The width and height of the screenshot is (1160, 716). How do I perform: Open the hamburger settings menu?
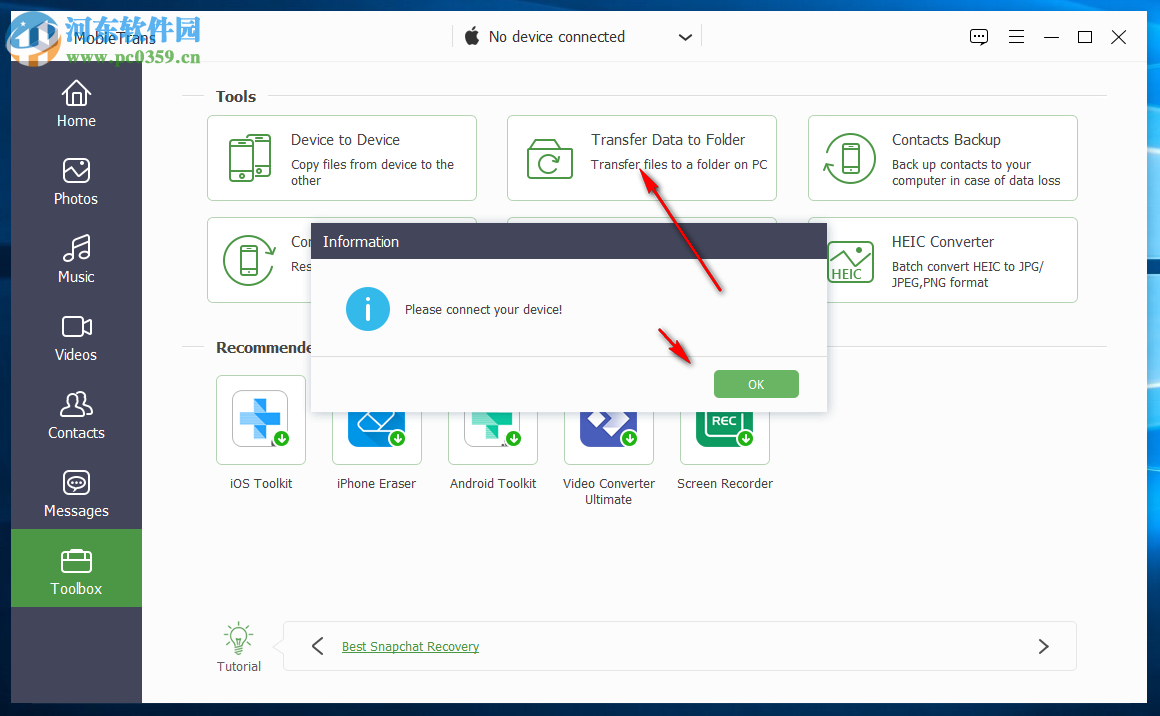pos(1016,36)
